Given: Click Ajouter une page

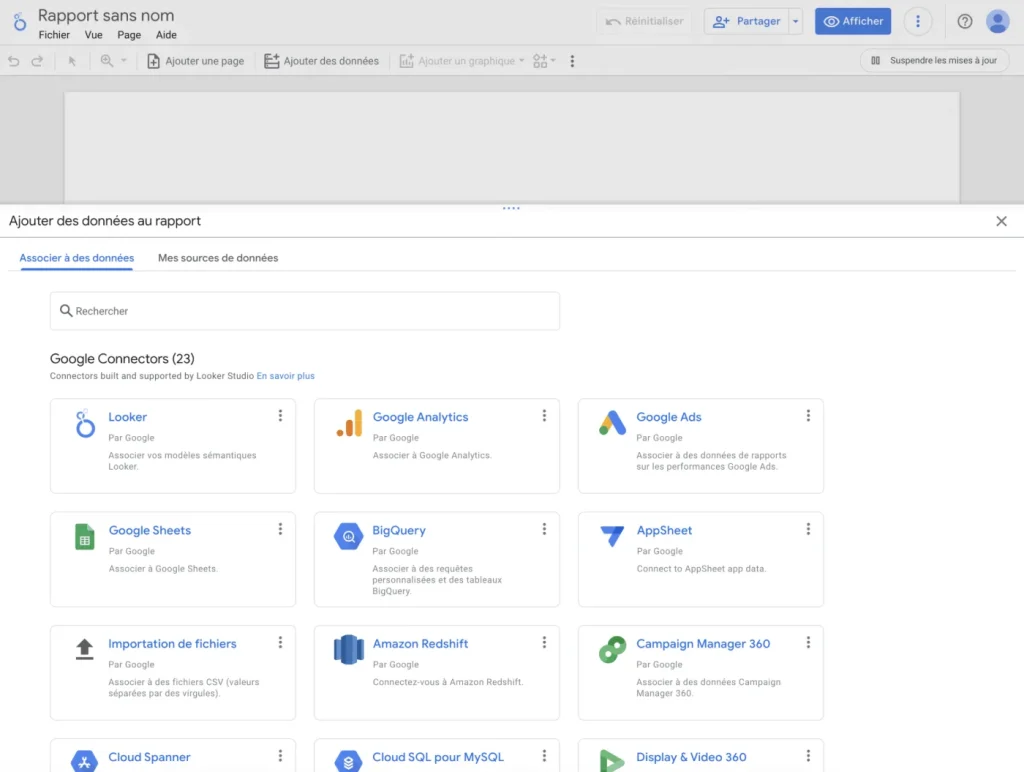Looking at the screenshot, I should coord(195,61).
